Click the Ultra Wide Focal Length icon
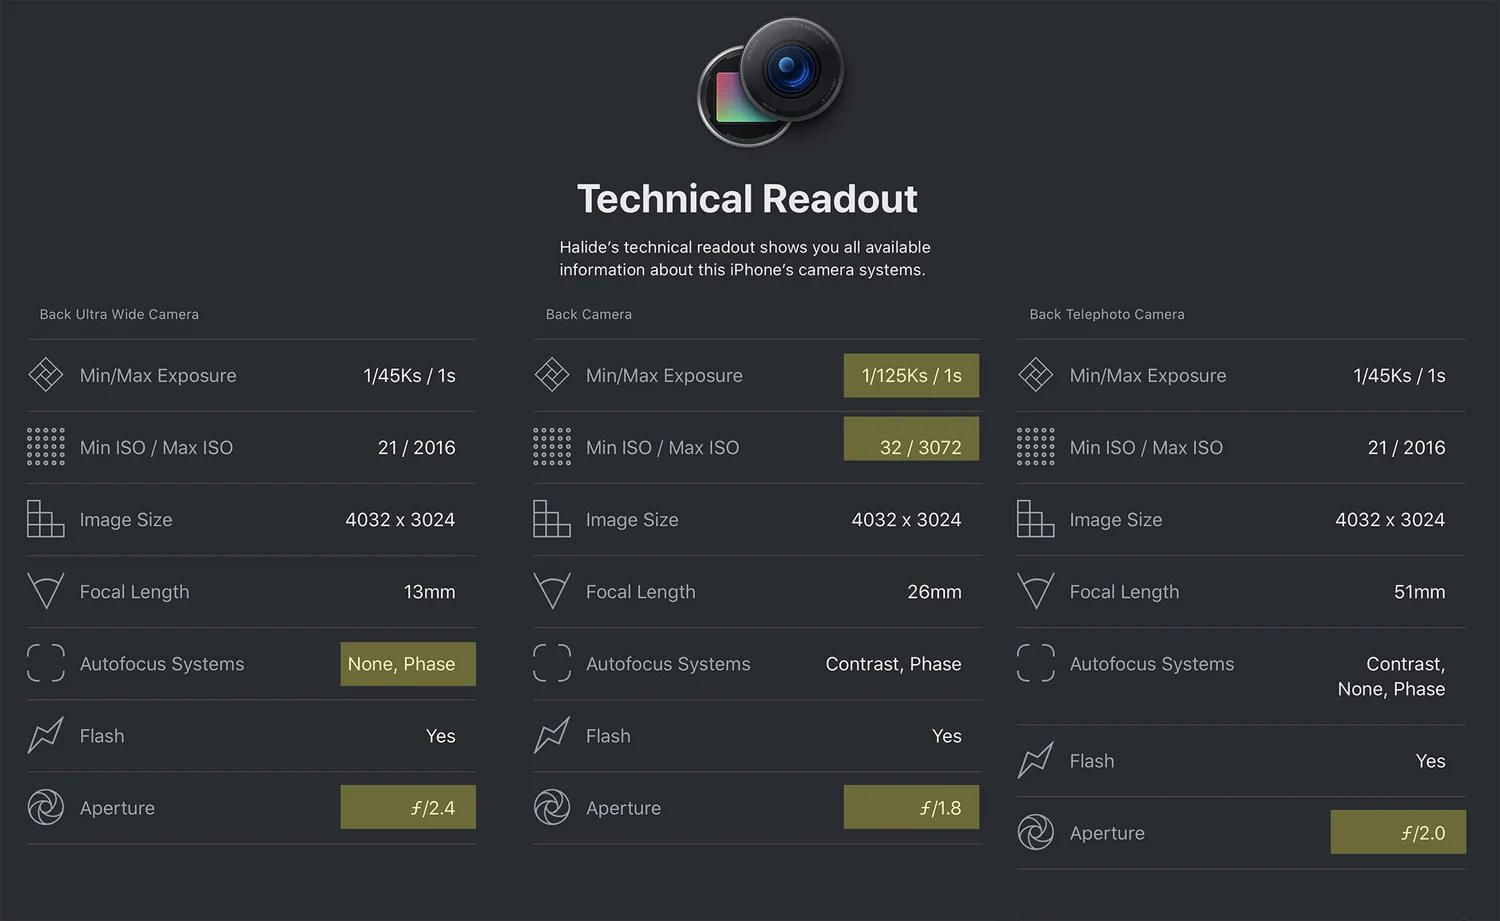Screen dimensions: 1500x921 coord(46,591)
